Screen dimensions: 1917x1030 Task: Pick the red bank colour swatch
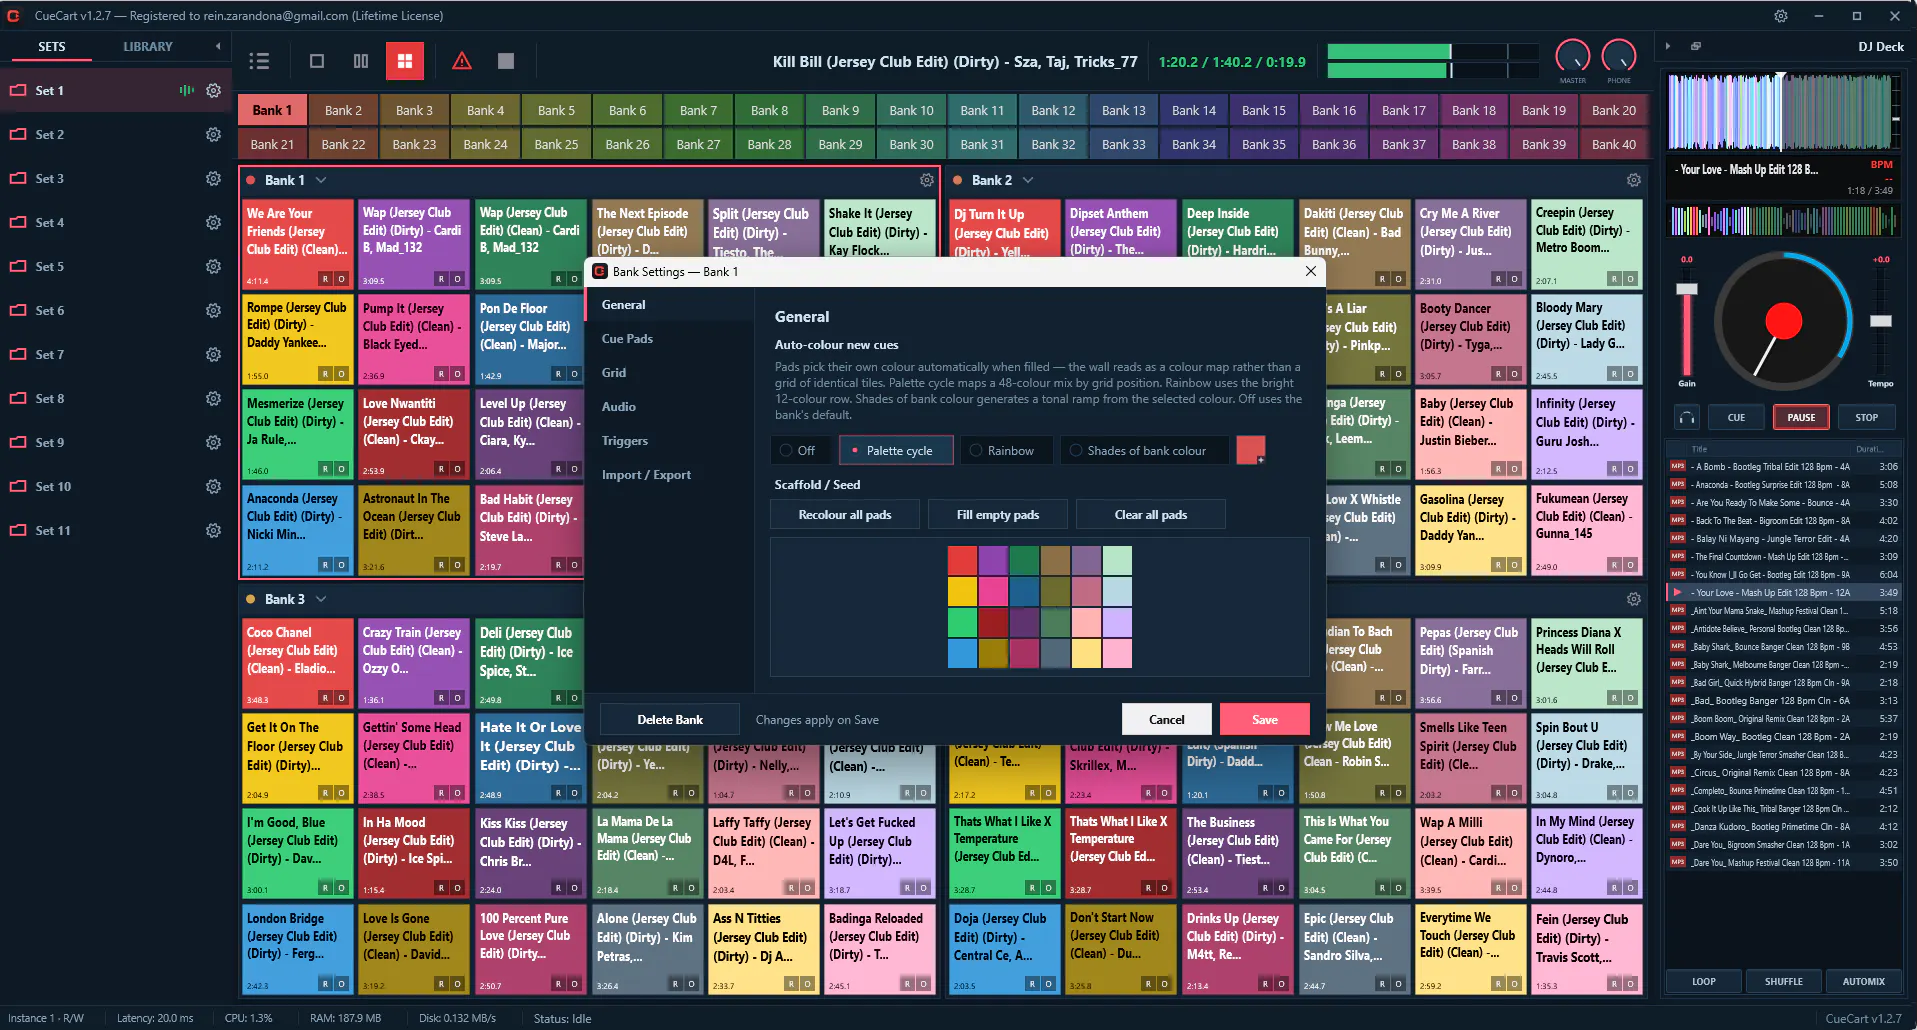coord(1251,450)
